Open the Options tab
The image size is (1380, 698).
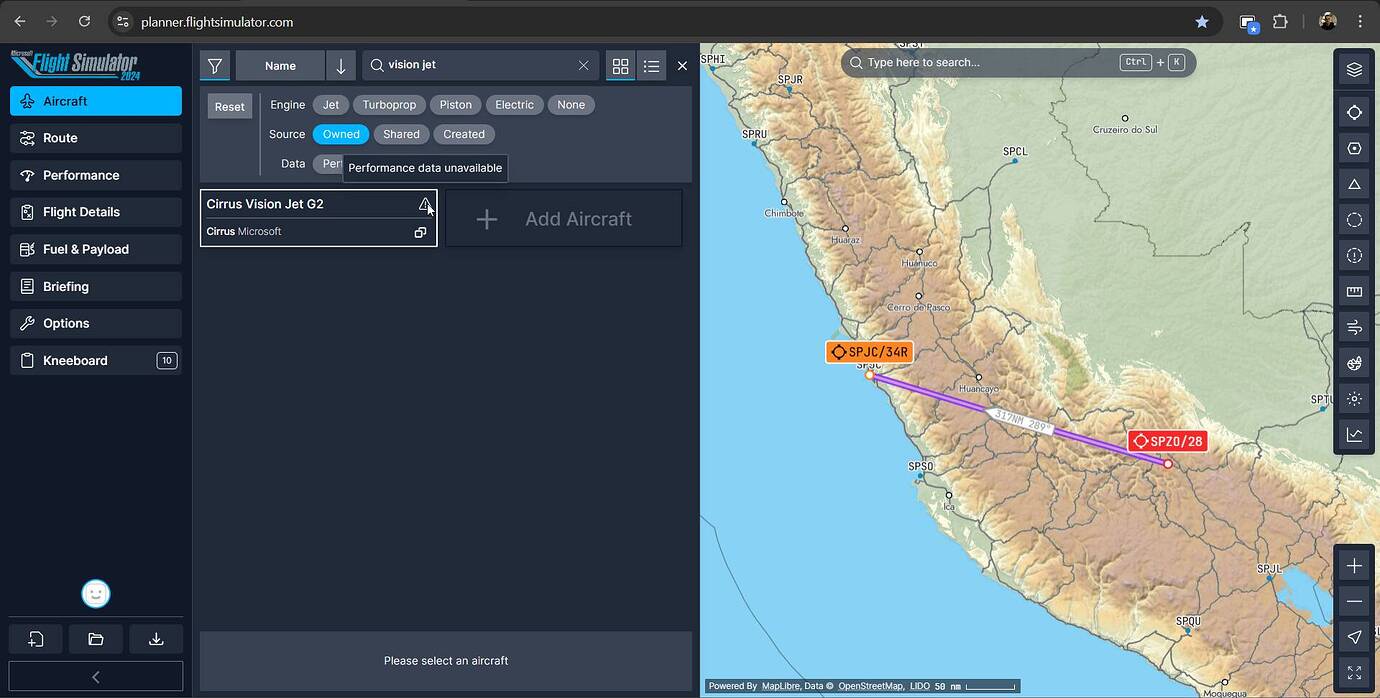(x=96, y=323)
